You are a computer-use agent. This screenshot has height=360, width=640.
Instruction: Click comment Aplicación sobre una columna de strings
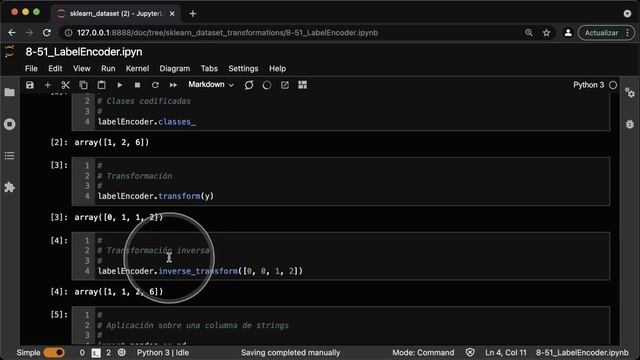point(193,325)
